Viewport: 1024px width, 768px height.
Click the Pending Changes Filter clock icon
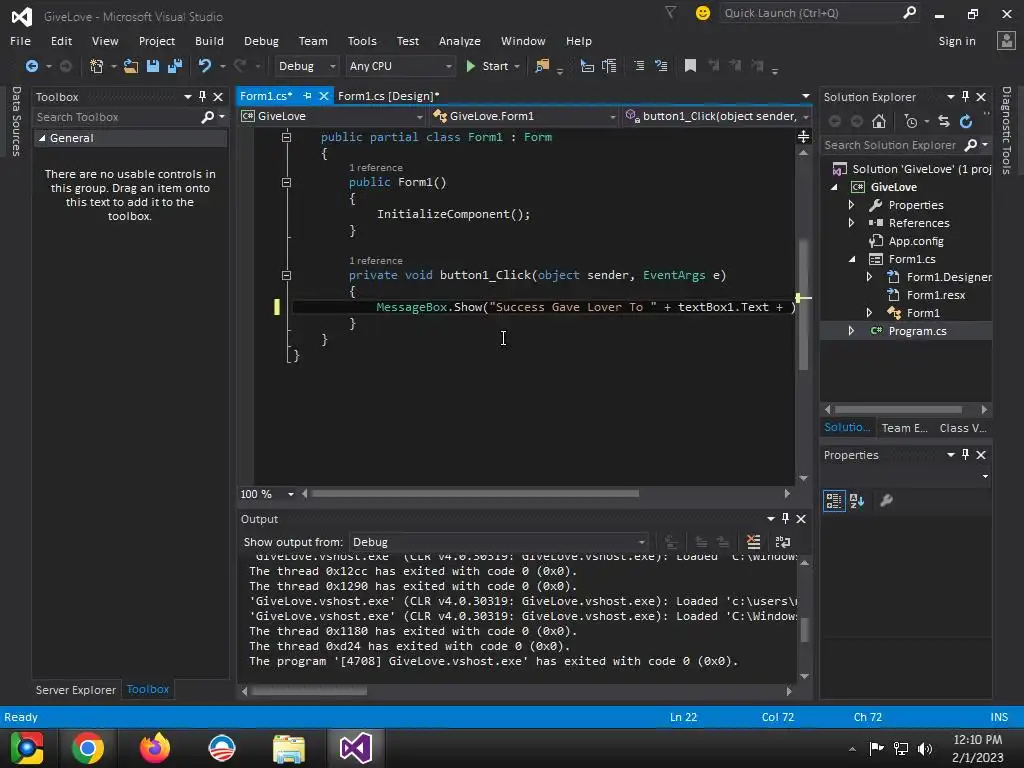pos(912,121)
